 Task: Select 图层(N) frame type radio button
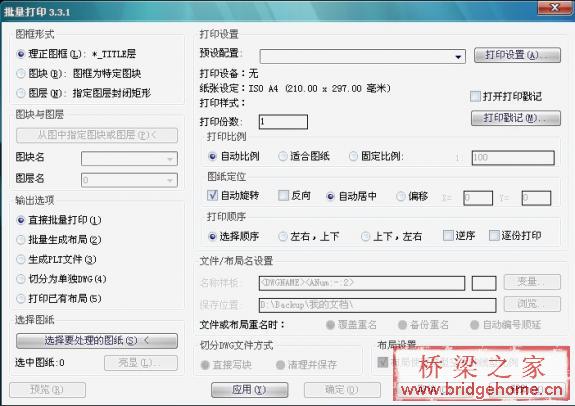[x=21, y=93]
